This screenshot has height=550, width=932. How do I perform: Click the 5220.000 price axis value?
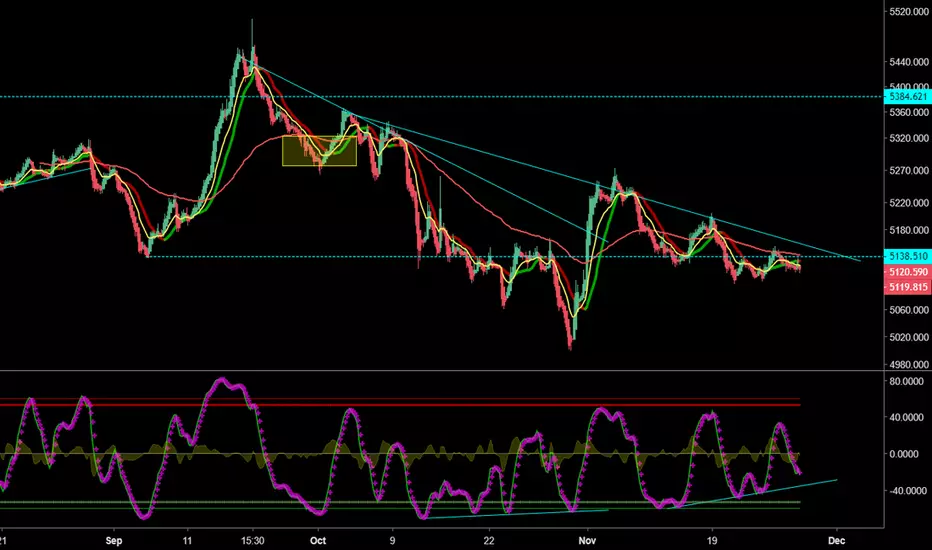point(909,203)
